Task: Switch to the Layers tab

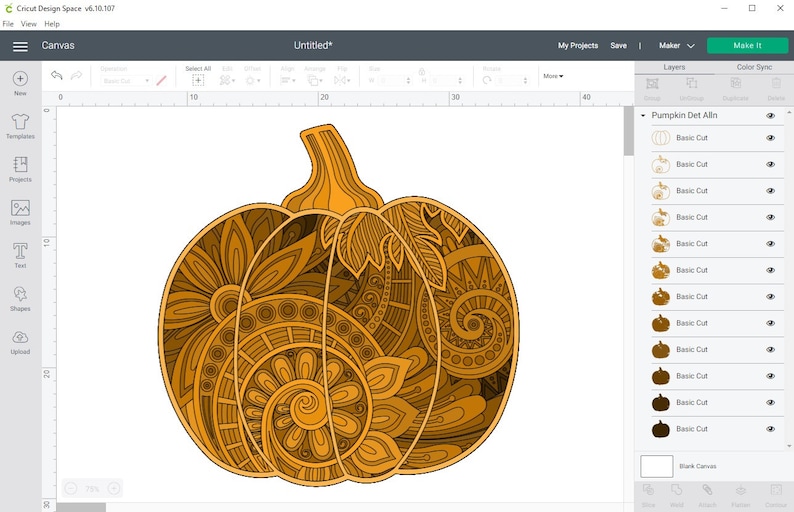Action: pyautogui.click(x=674, y=67)
